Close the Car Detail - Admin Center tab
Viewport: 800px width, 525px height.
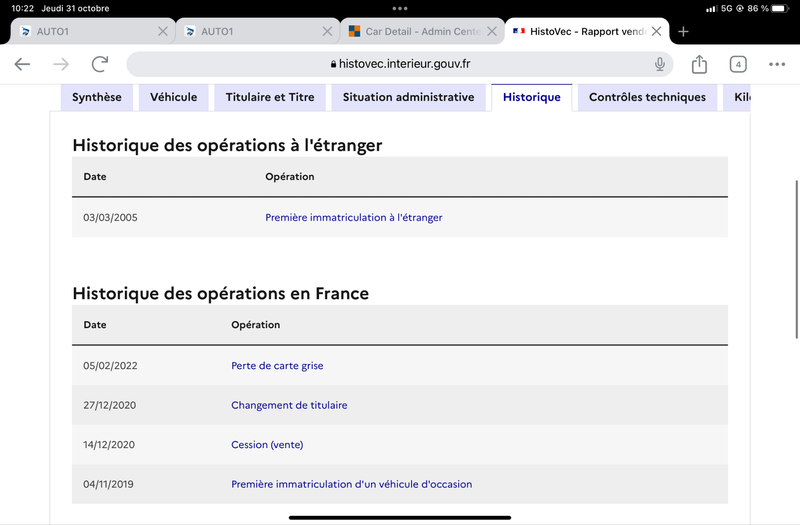(x=492, y=32)
